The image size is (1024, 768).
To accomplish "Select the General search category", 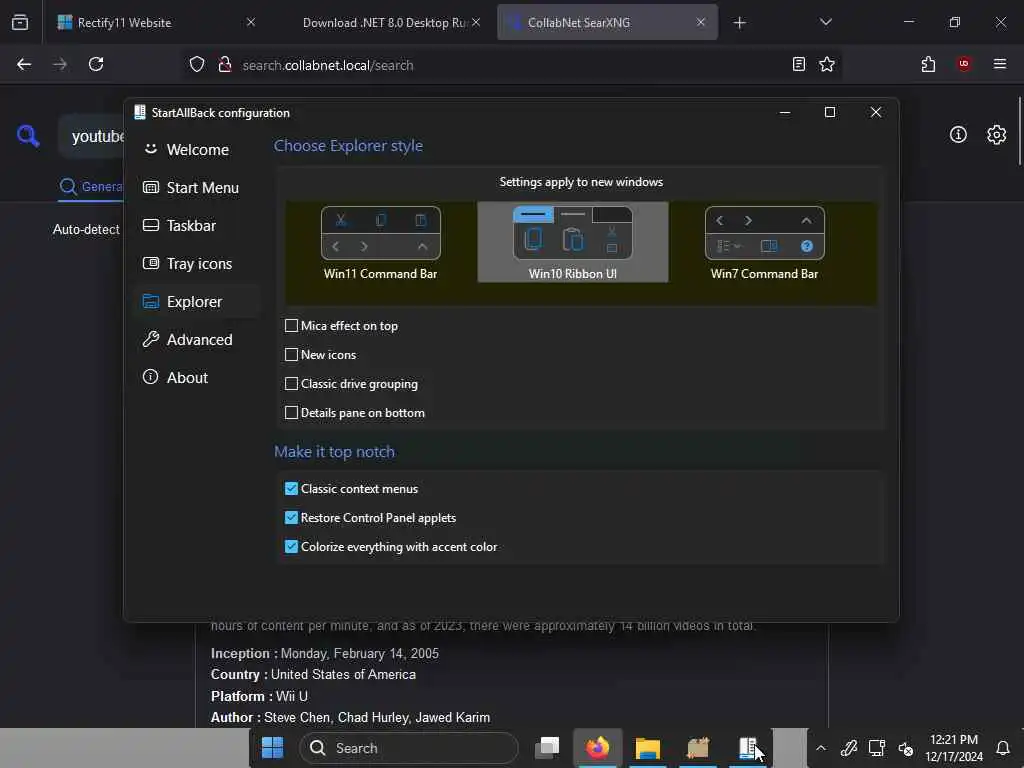I will [x=91, y=187].
